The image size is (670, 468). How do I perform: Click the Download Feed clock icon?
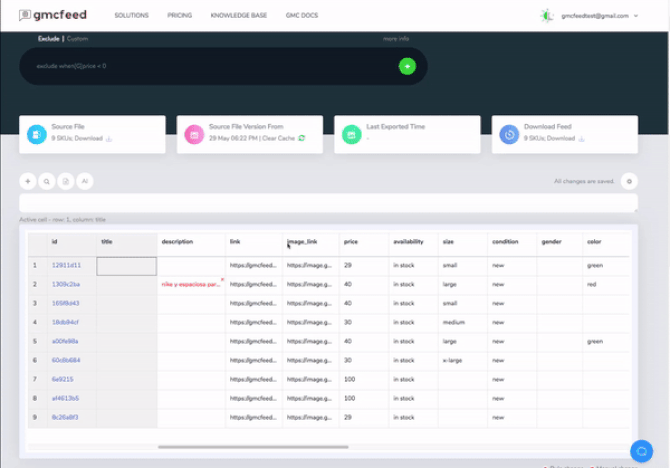(x=509, y=134)
